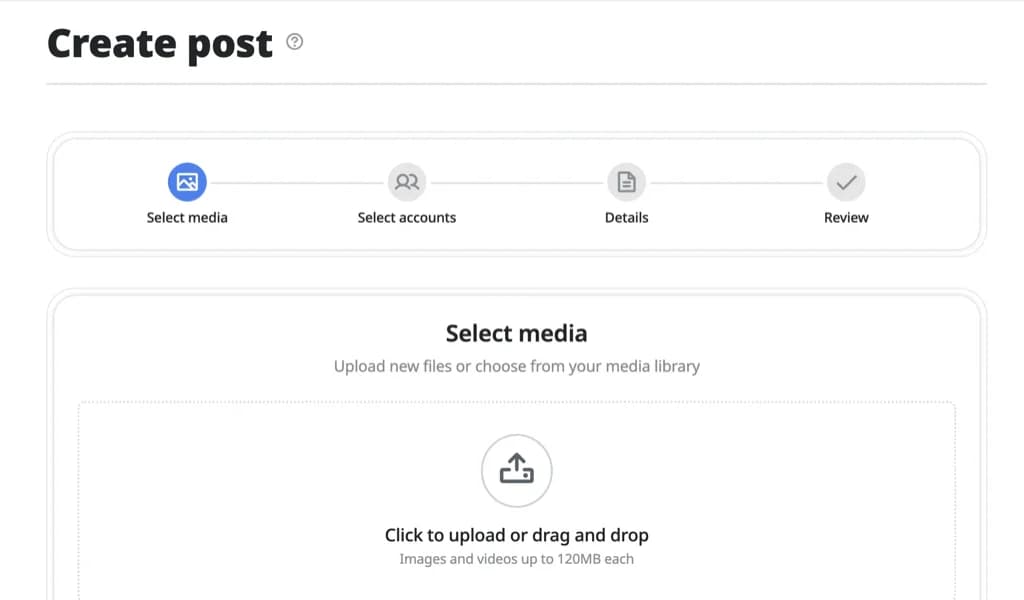Click the circular upload tray icon
The width and height of the screenshot is (1024, 600).
click(x=517, y=470)
